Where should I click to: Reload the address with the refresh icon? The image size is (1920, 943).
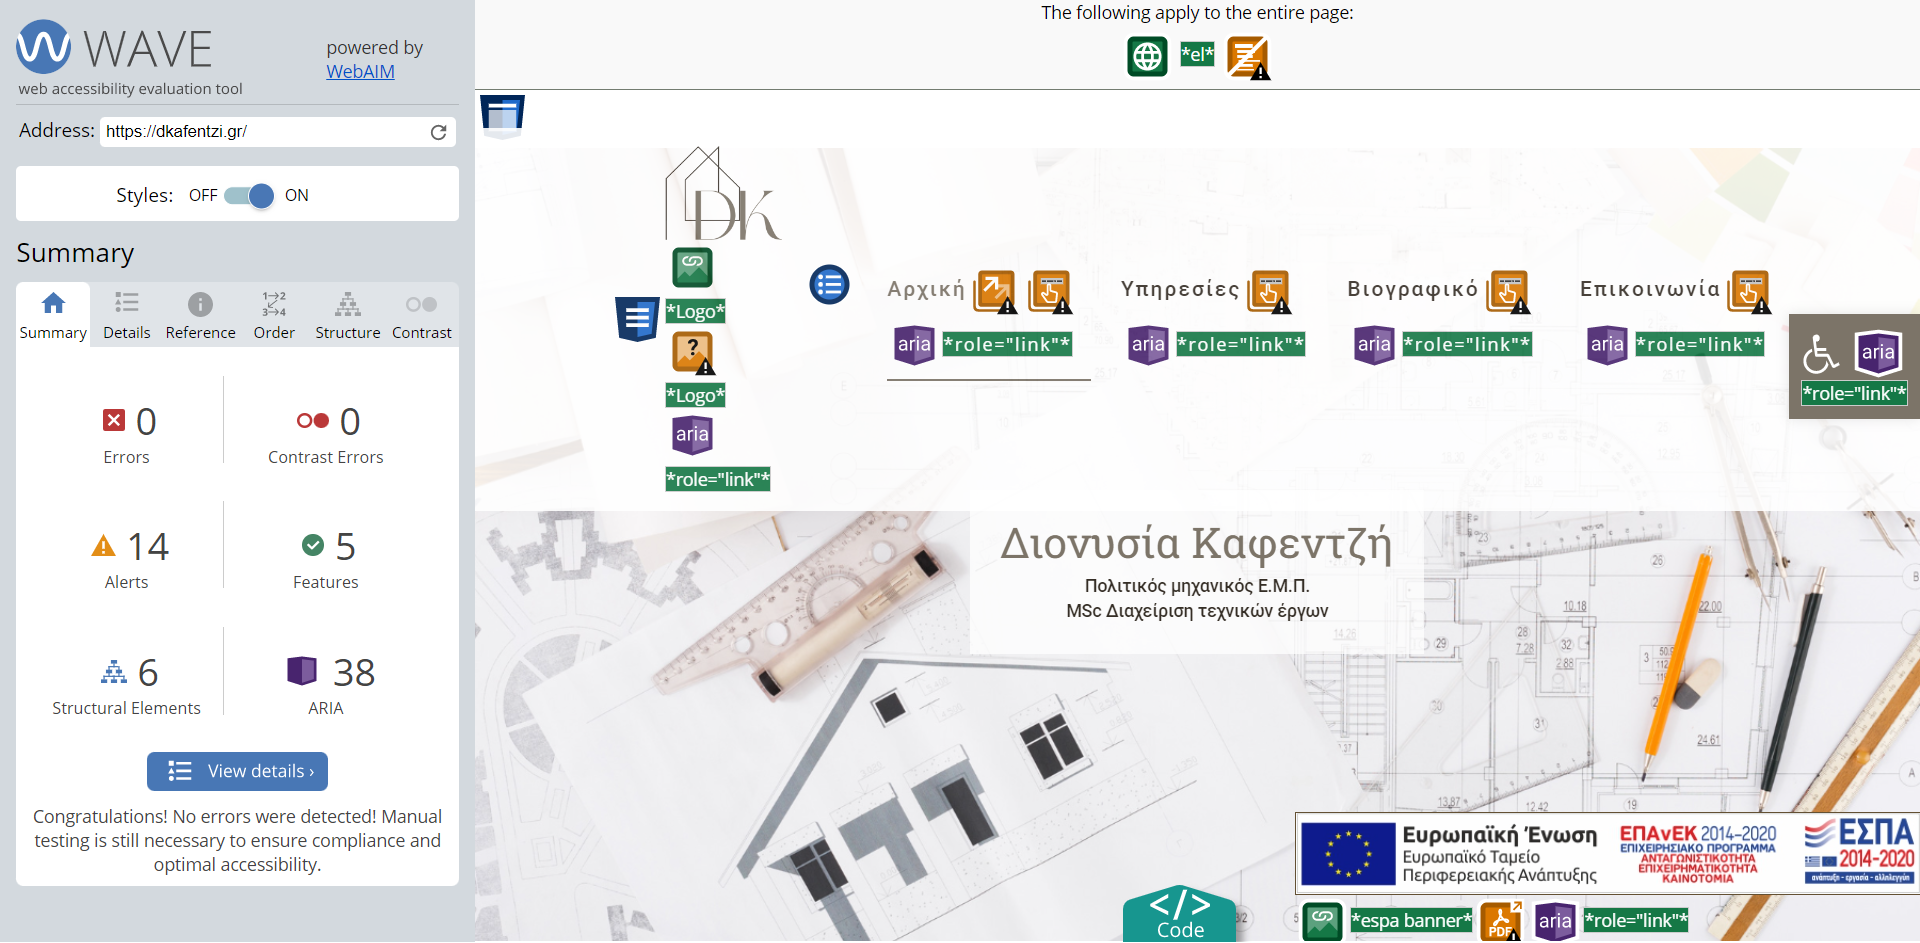click(x=438, y=132)
